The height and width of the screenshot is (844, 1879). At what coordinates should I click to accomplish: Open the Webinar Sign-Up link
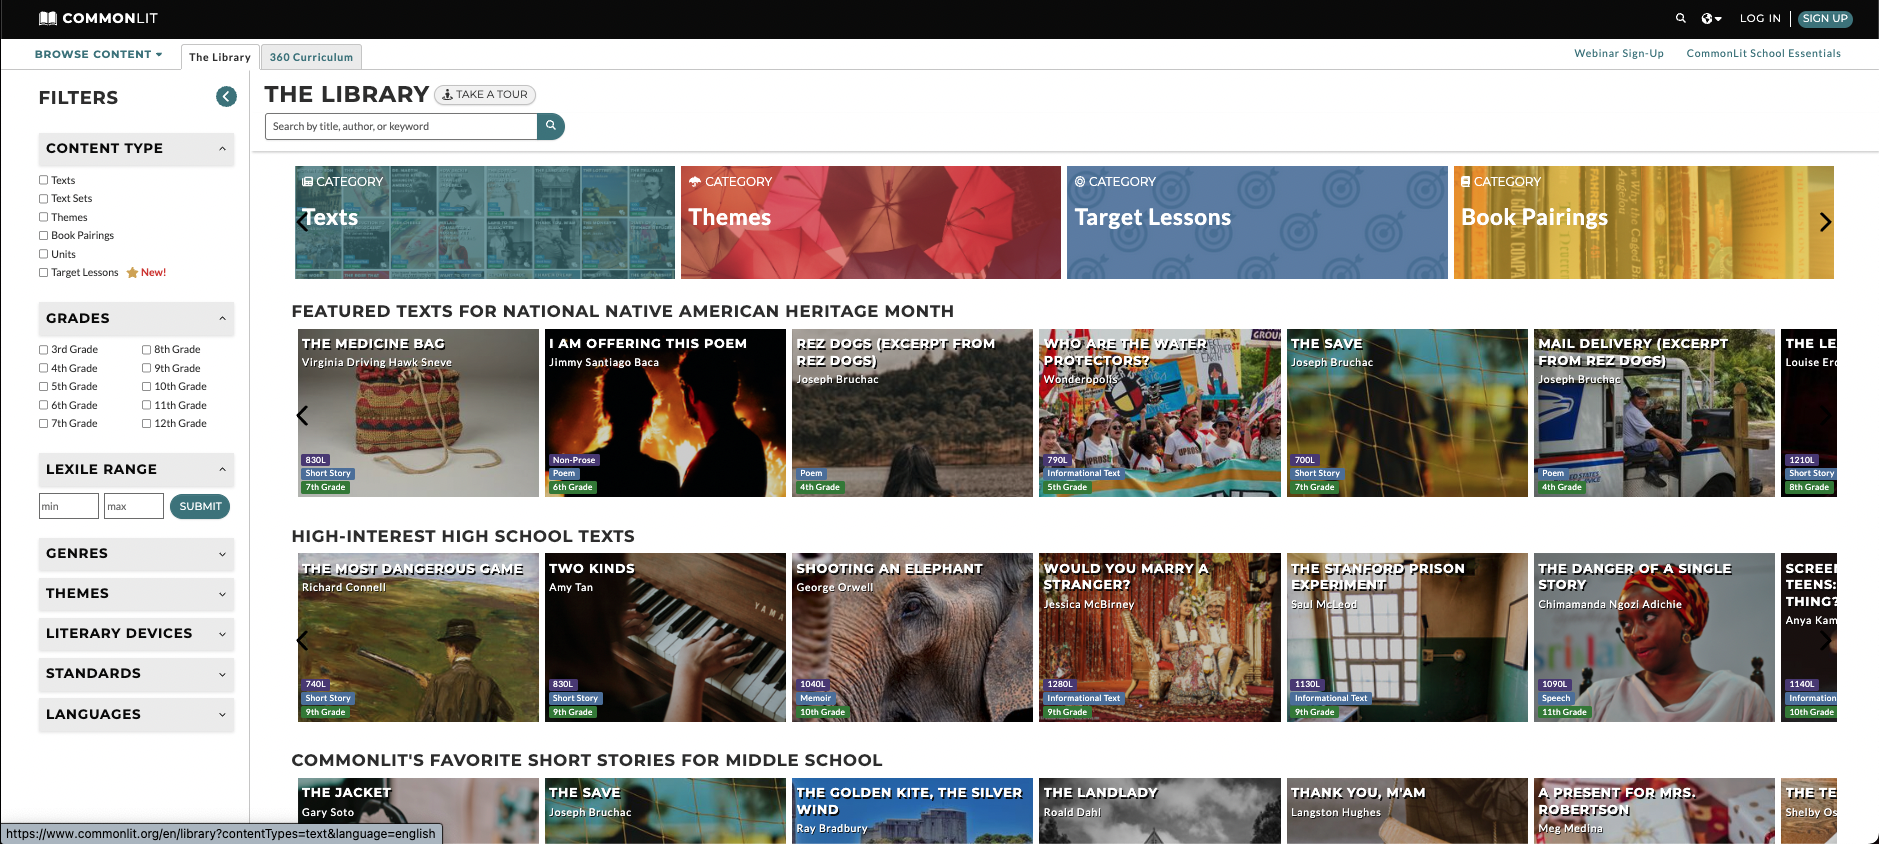(x=1619, y=54)
